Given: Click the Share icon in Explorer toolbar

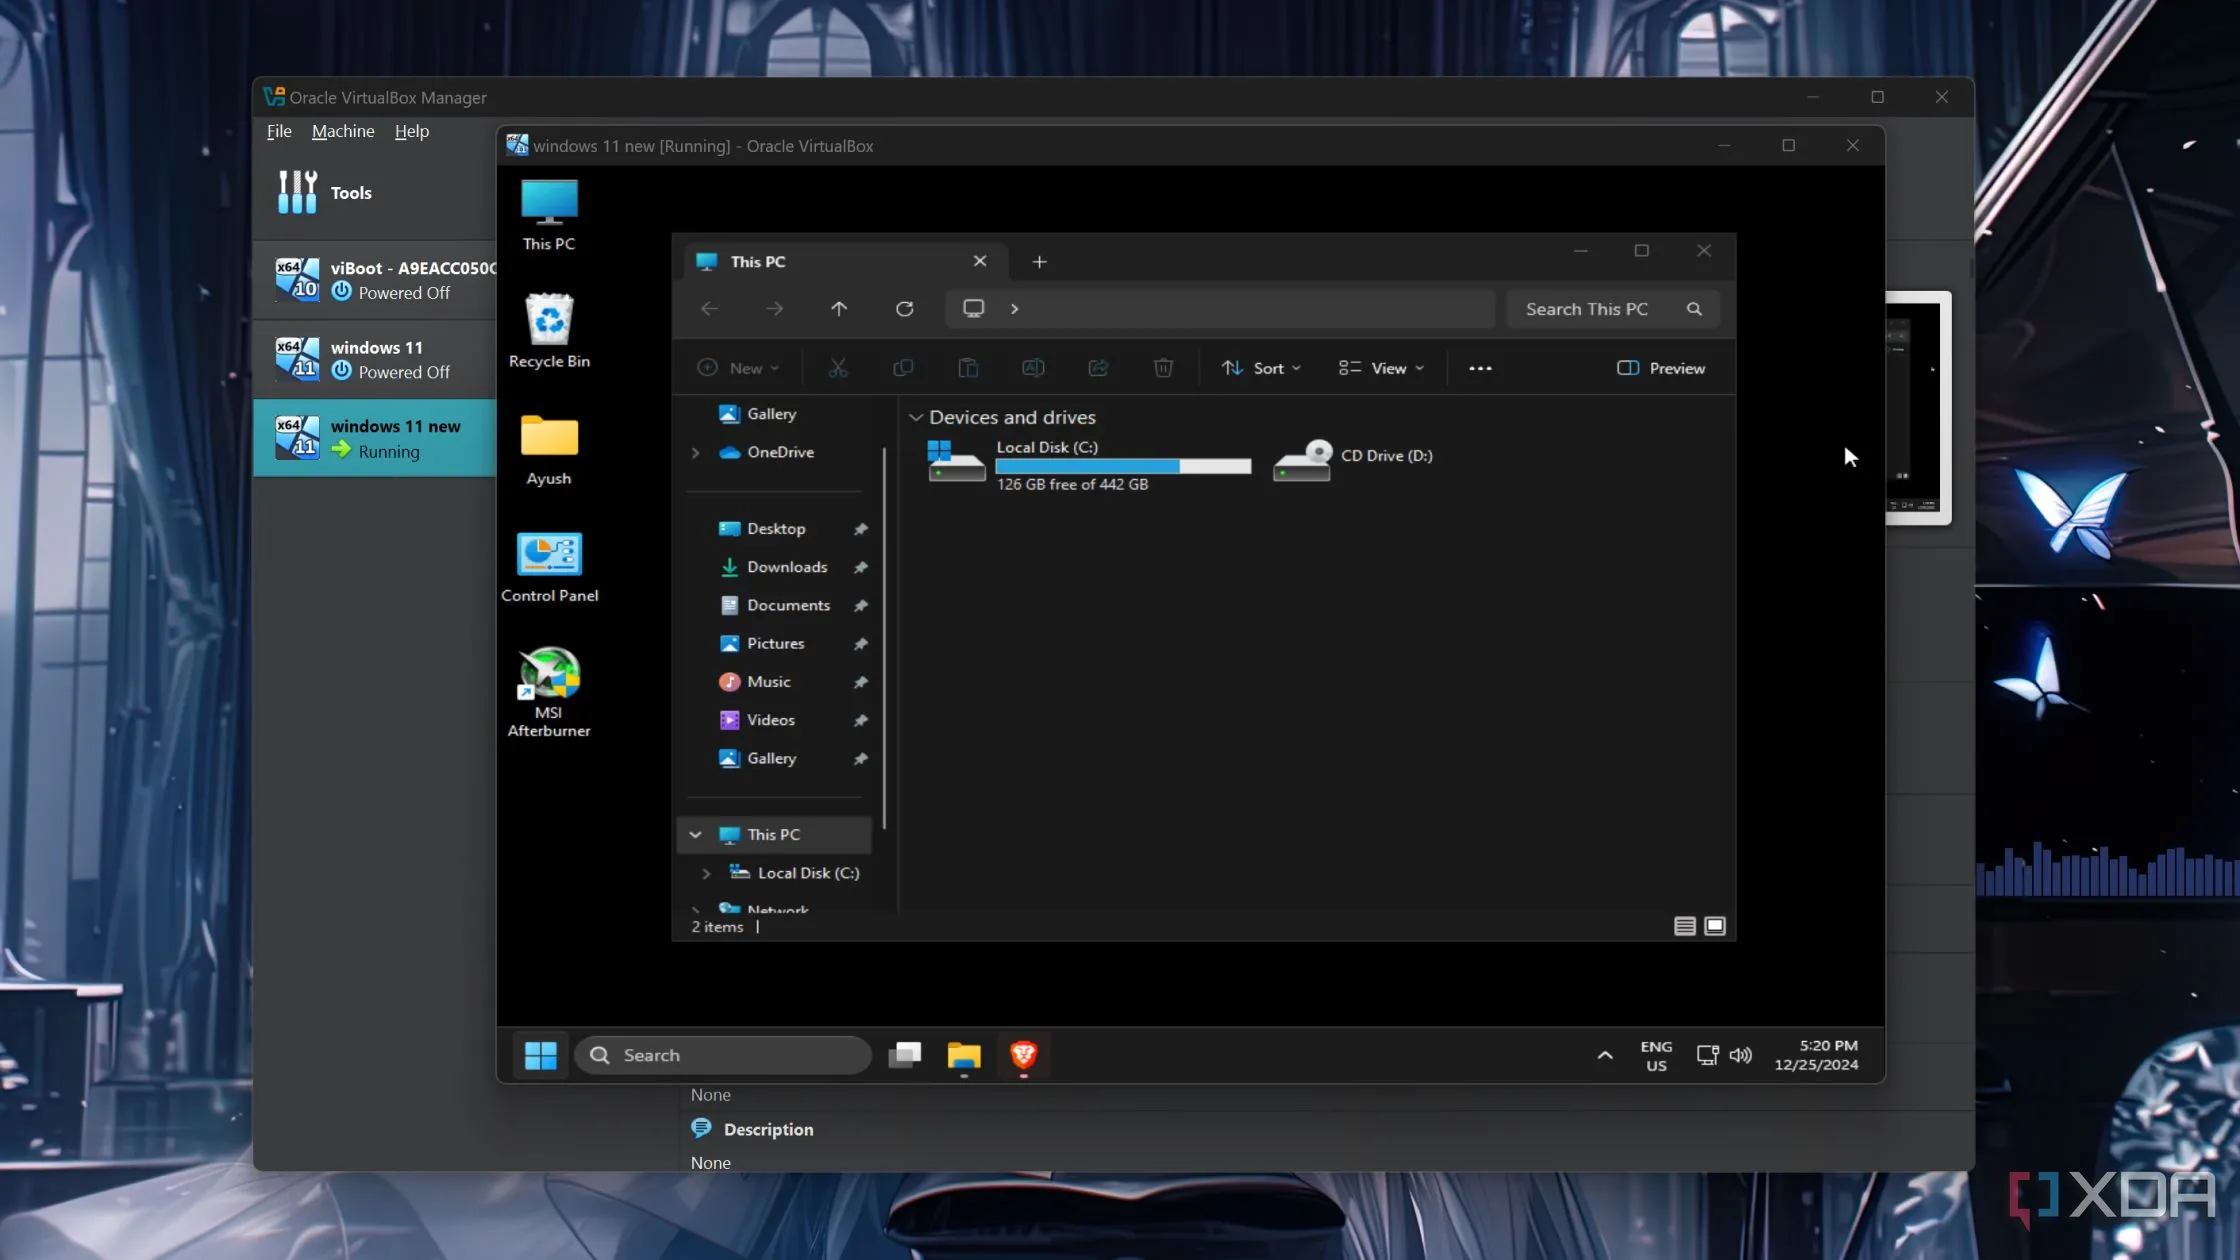Looking at the screenshot, I should [1098, 368].
